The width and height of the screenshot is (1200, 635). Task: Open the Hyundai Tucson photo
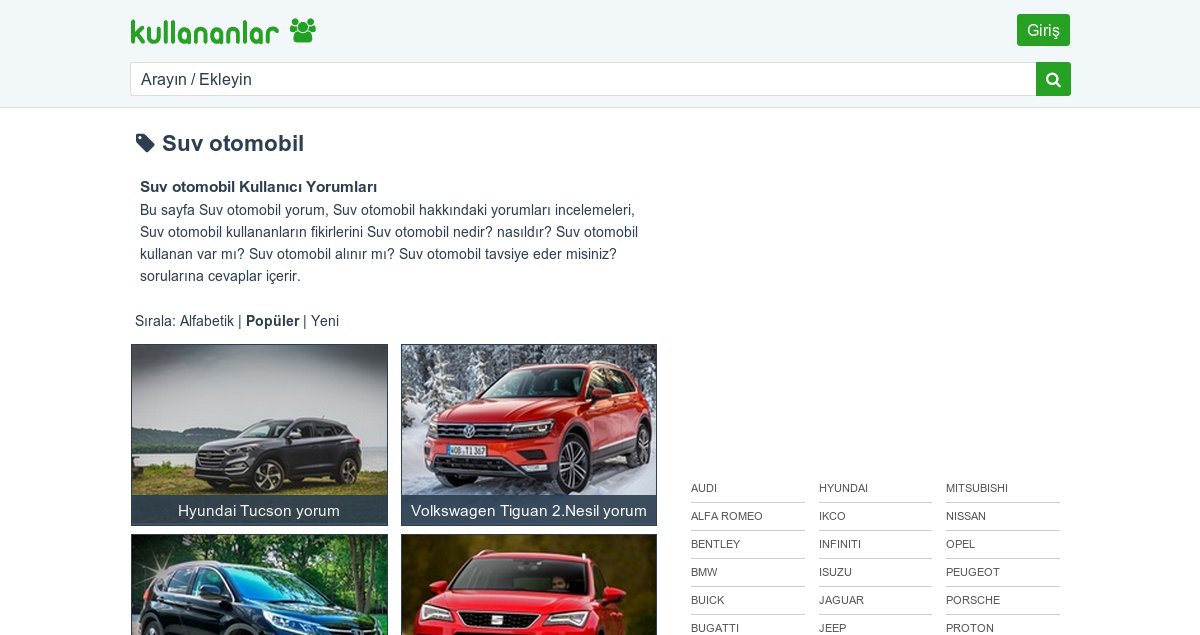click(x=259, y=420)
